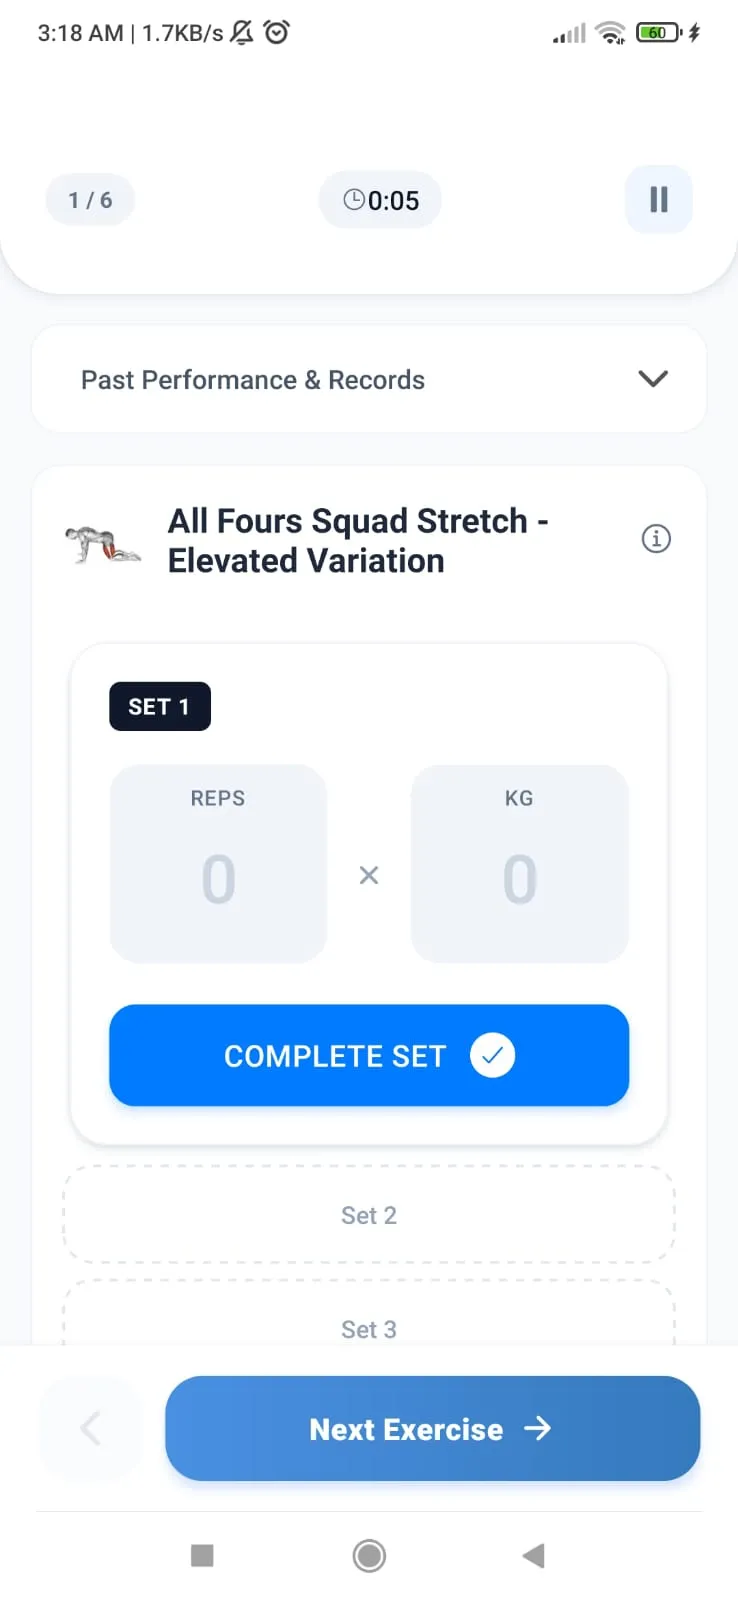The width and height of the screenshot is (738, 1600).
Task: Click the clock icon in the timer
Action: click(x=354, y=200)
